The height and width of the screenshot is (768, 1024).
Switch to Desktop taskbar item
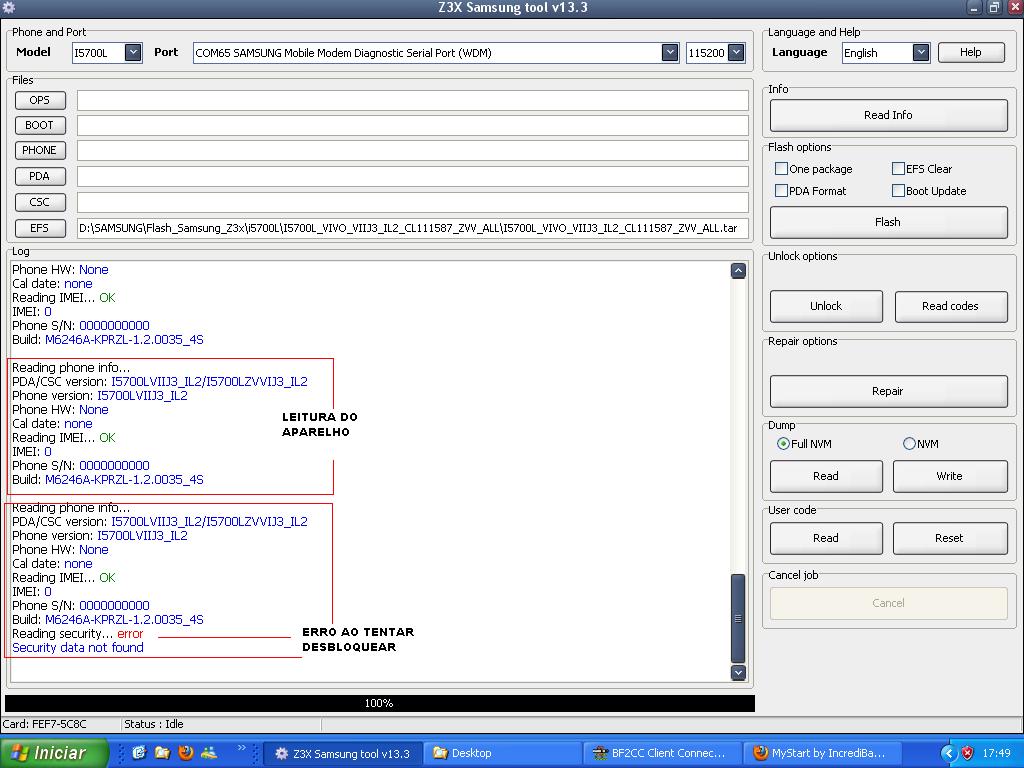[x=502, y=753]
